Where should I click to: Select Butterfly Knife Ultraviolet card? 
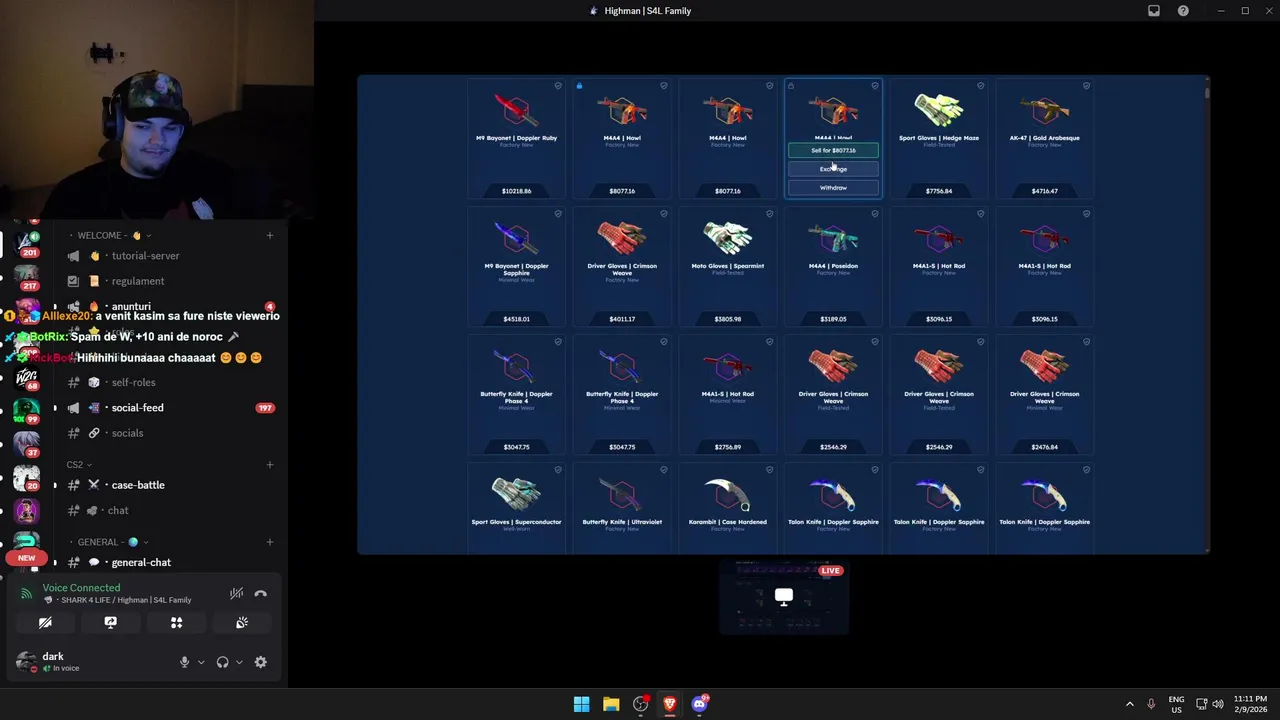tap(622, 508)
